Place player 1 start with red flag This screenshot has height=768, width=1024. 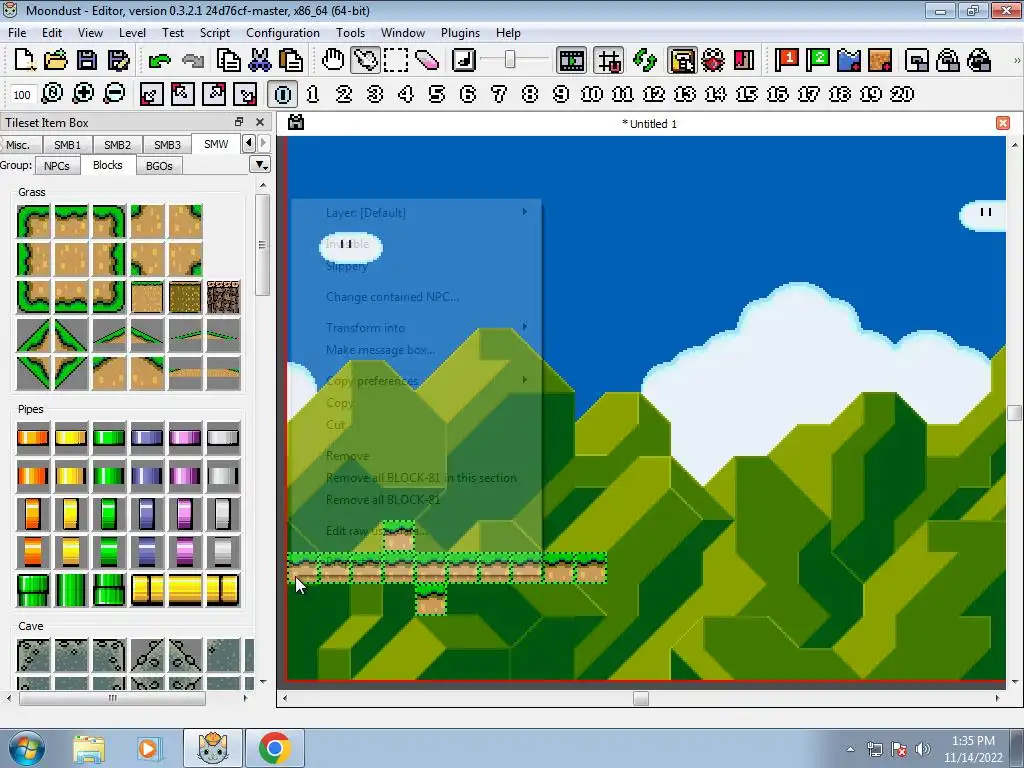(786, 60)
